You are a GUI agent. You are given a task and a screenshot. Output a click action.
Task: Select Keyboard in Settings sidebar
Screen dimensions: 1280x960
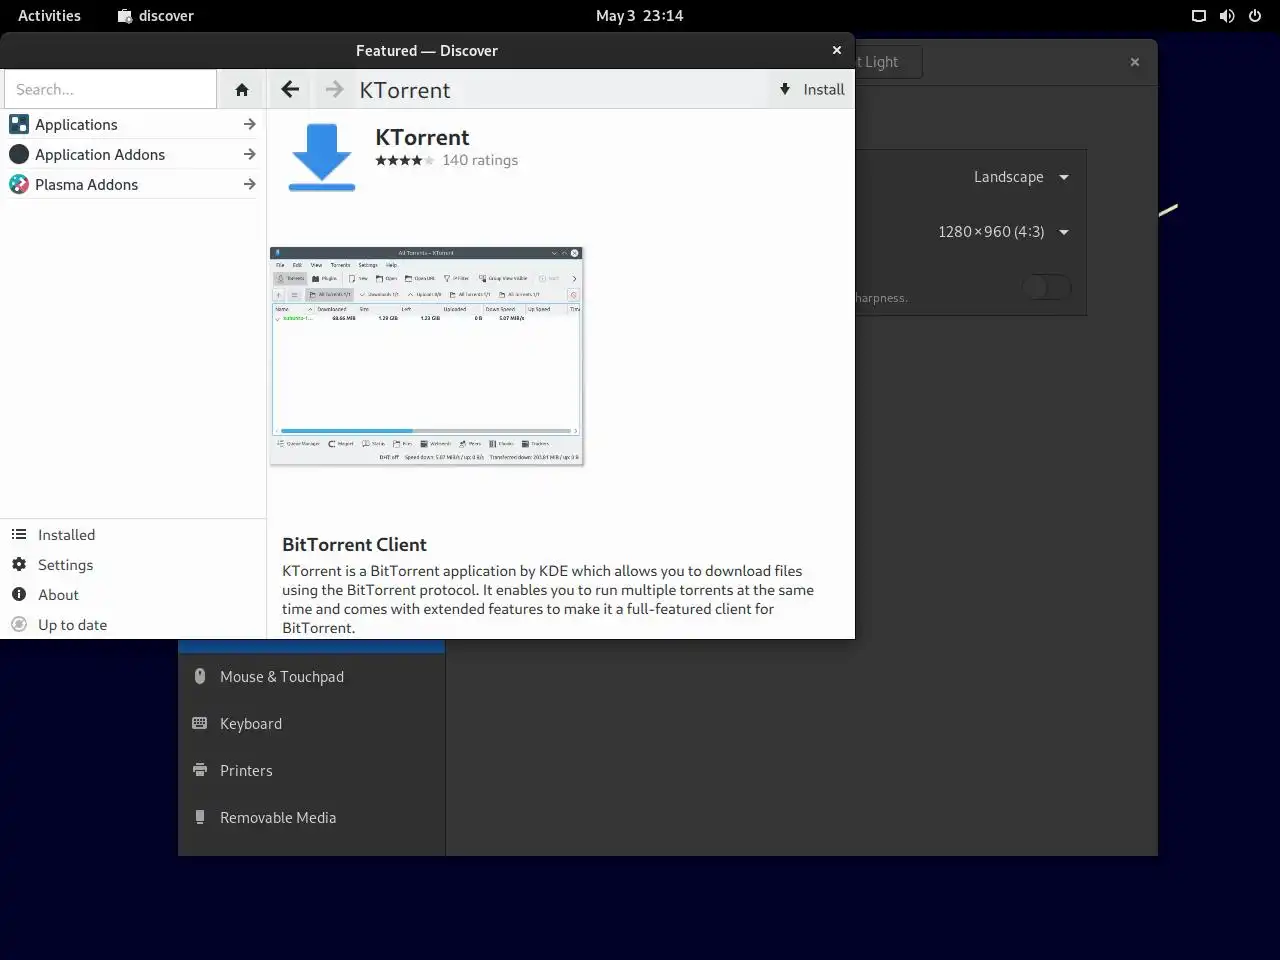312,724
